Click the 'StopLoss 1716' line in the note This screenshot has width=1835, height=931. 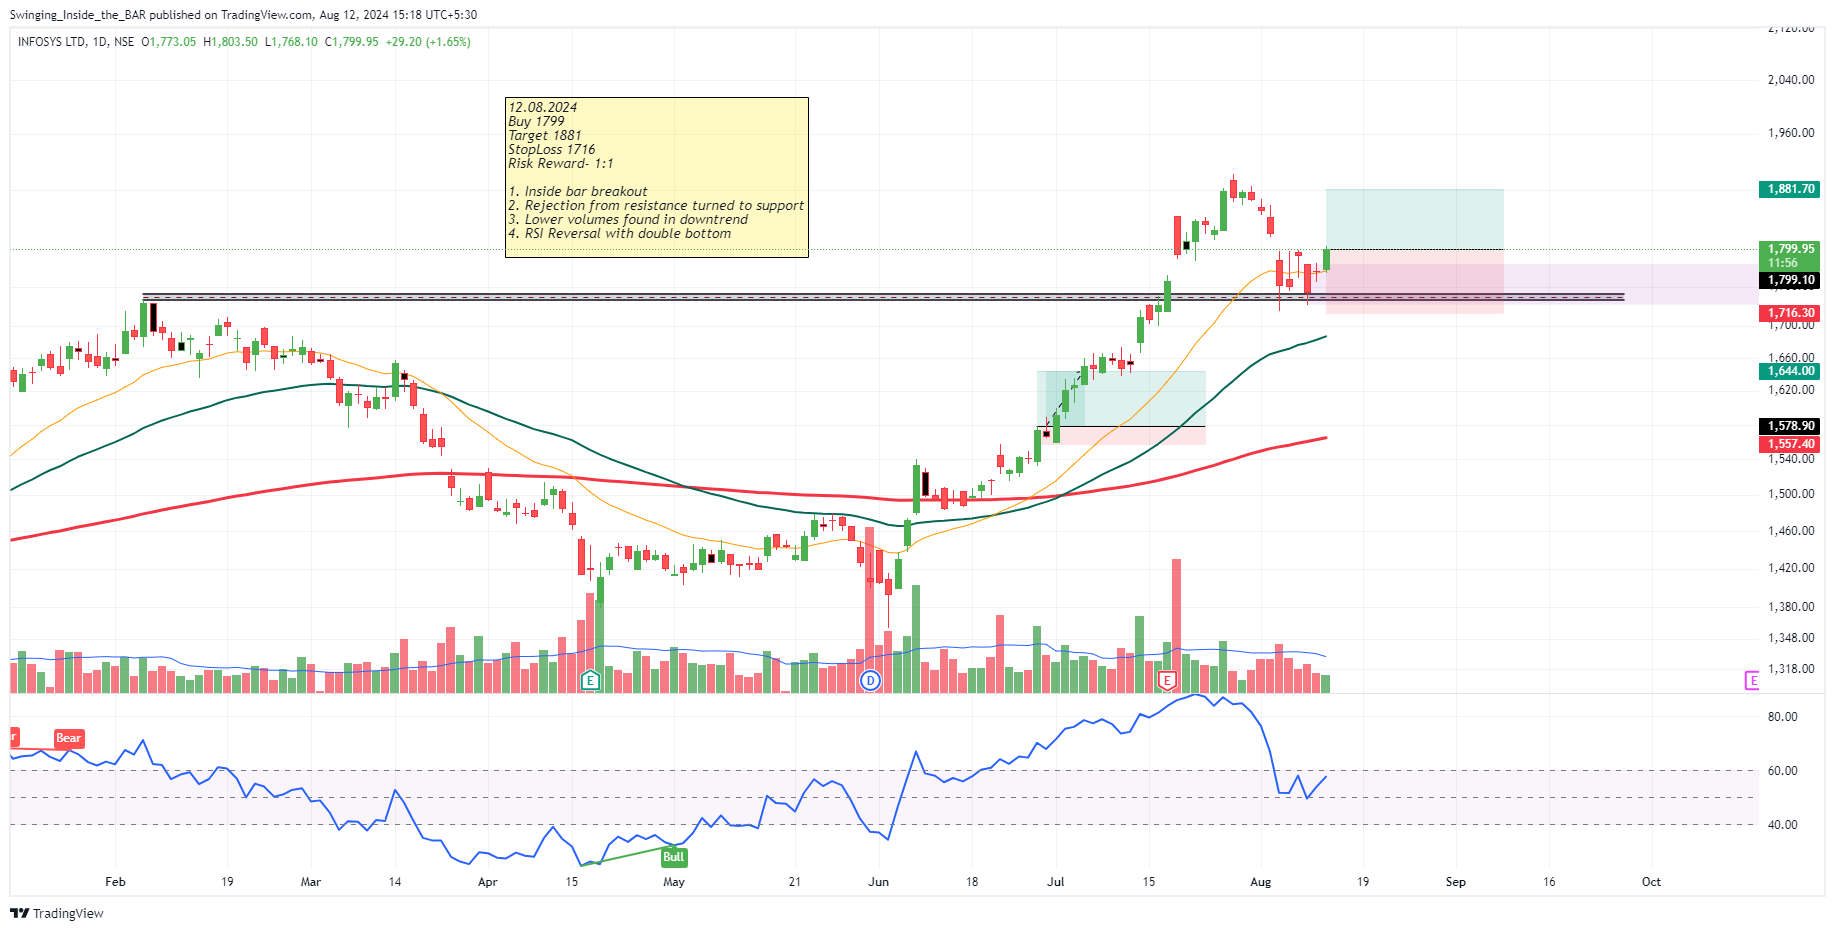[x=551, y=149]
